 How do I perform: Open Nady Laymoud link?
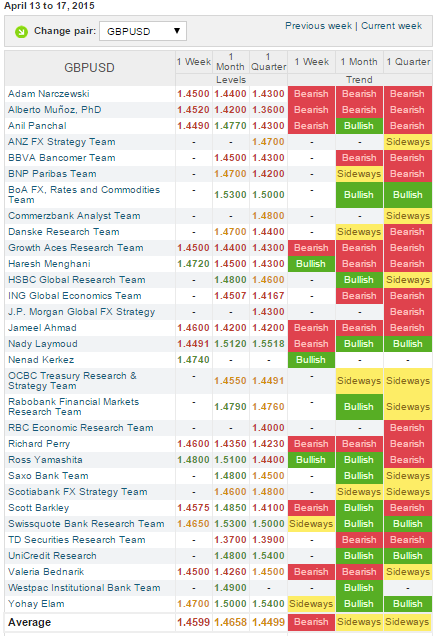[x=43, y=344]
